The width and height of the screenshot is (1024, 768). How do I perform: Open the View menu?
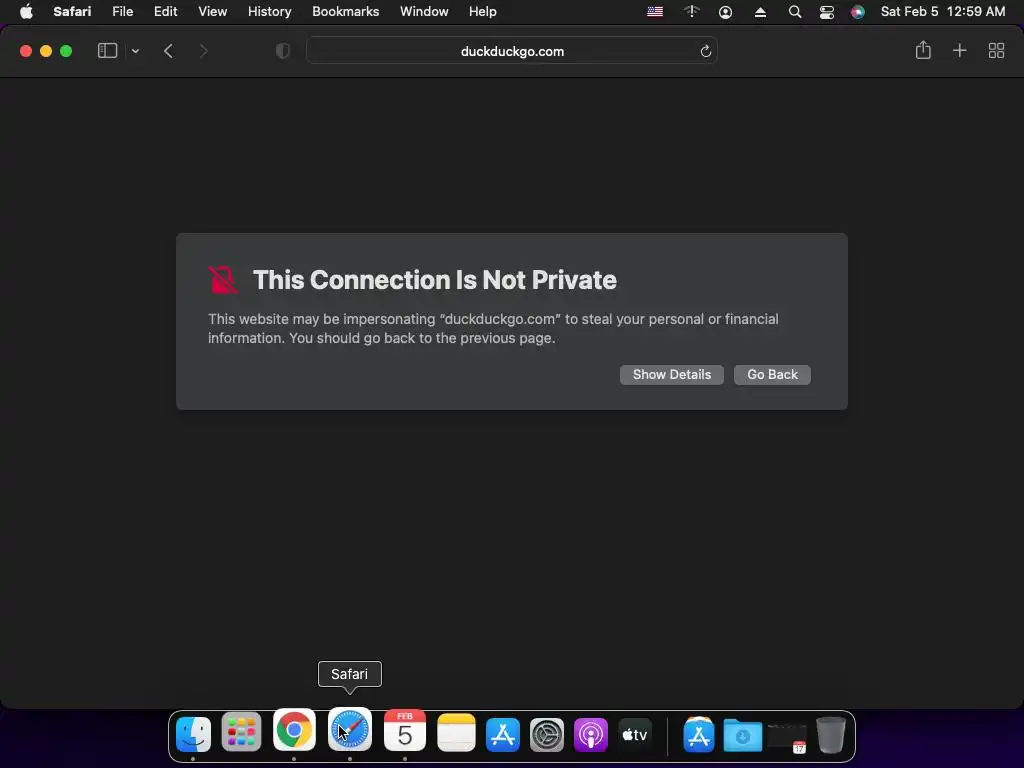click(x=212, y=12)
